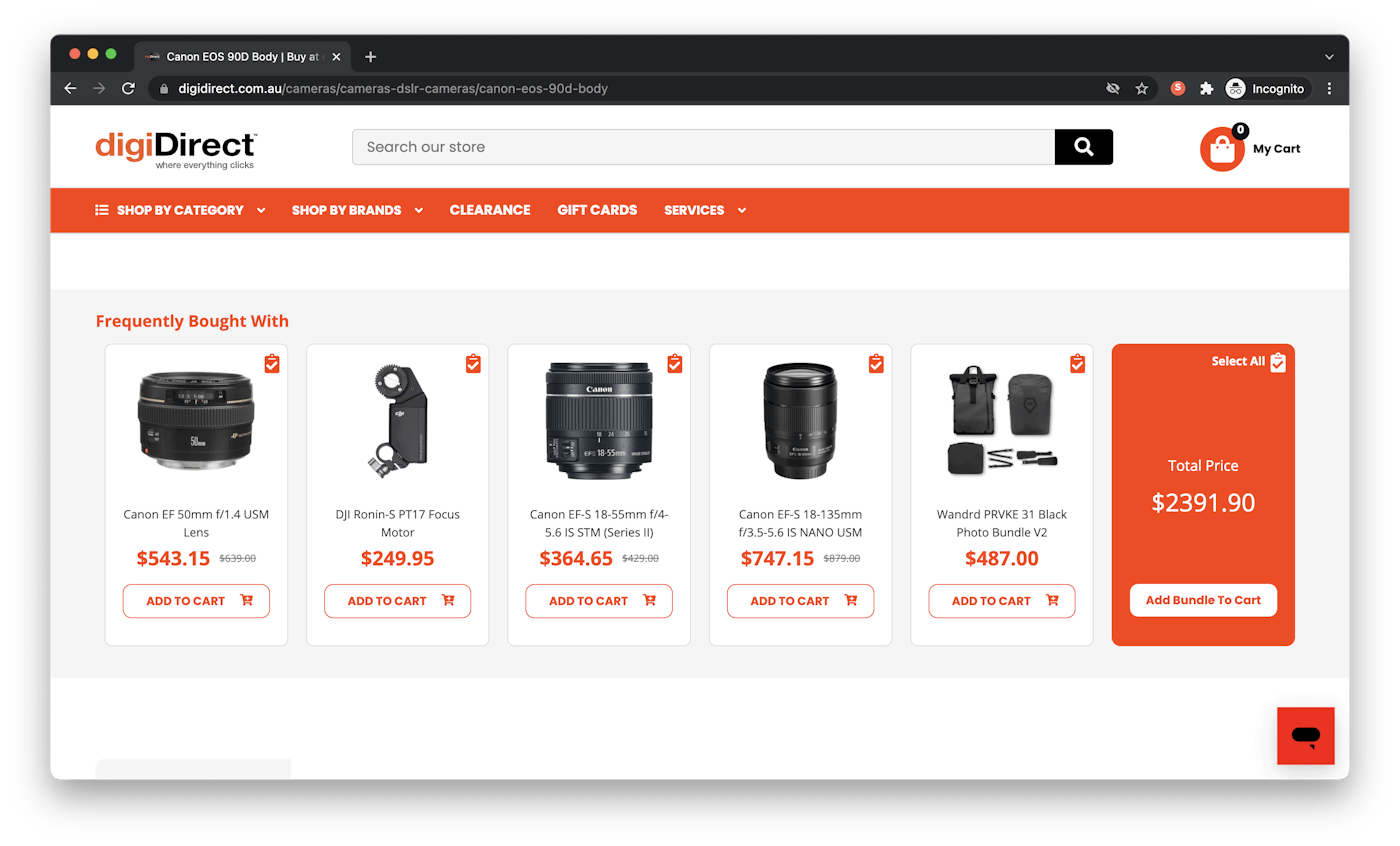Click the digiDirect logo
1400x846 pixels.
tap(176, 150)
